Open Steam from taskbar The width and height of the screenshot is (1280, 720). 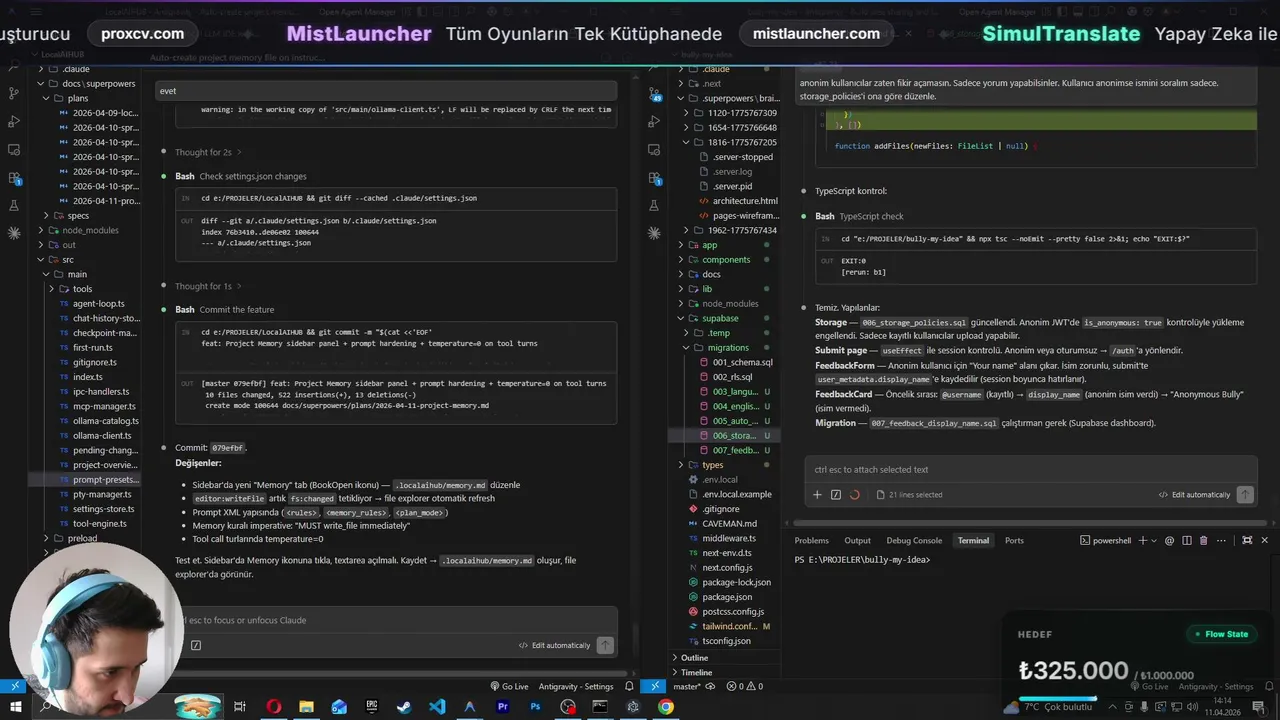coord(404,707)
